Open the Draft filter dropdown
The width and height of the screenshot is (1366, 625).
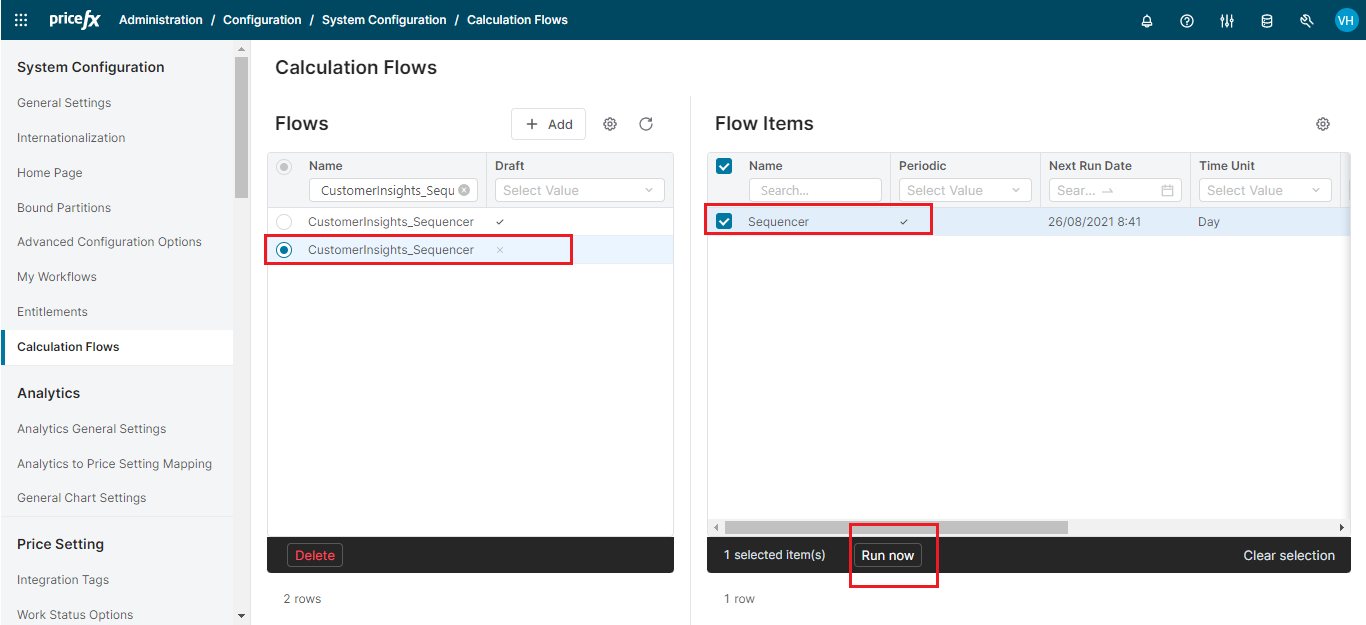click(579, 190)
